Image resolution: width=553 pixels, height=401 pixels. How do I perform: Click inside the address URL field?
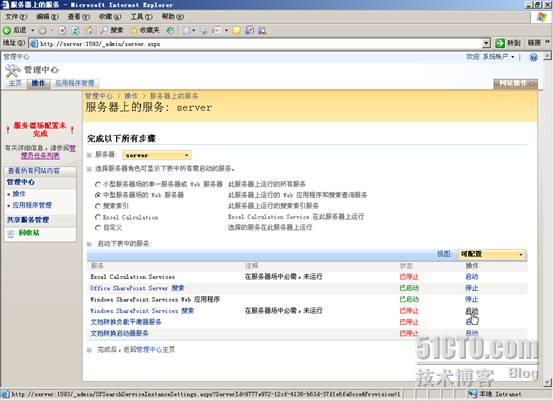[259, 44]
